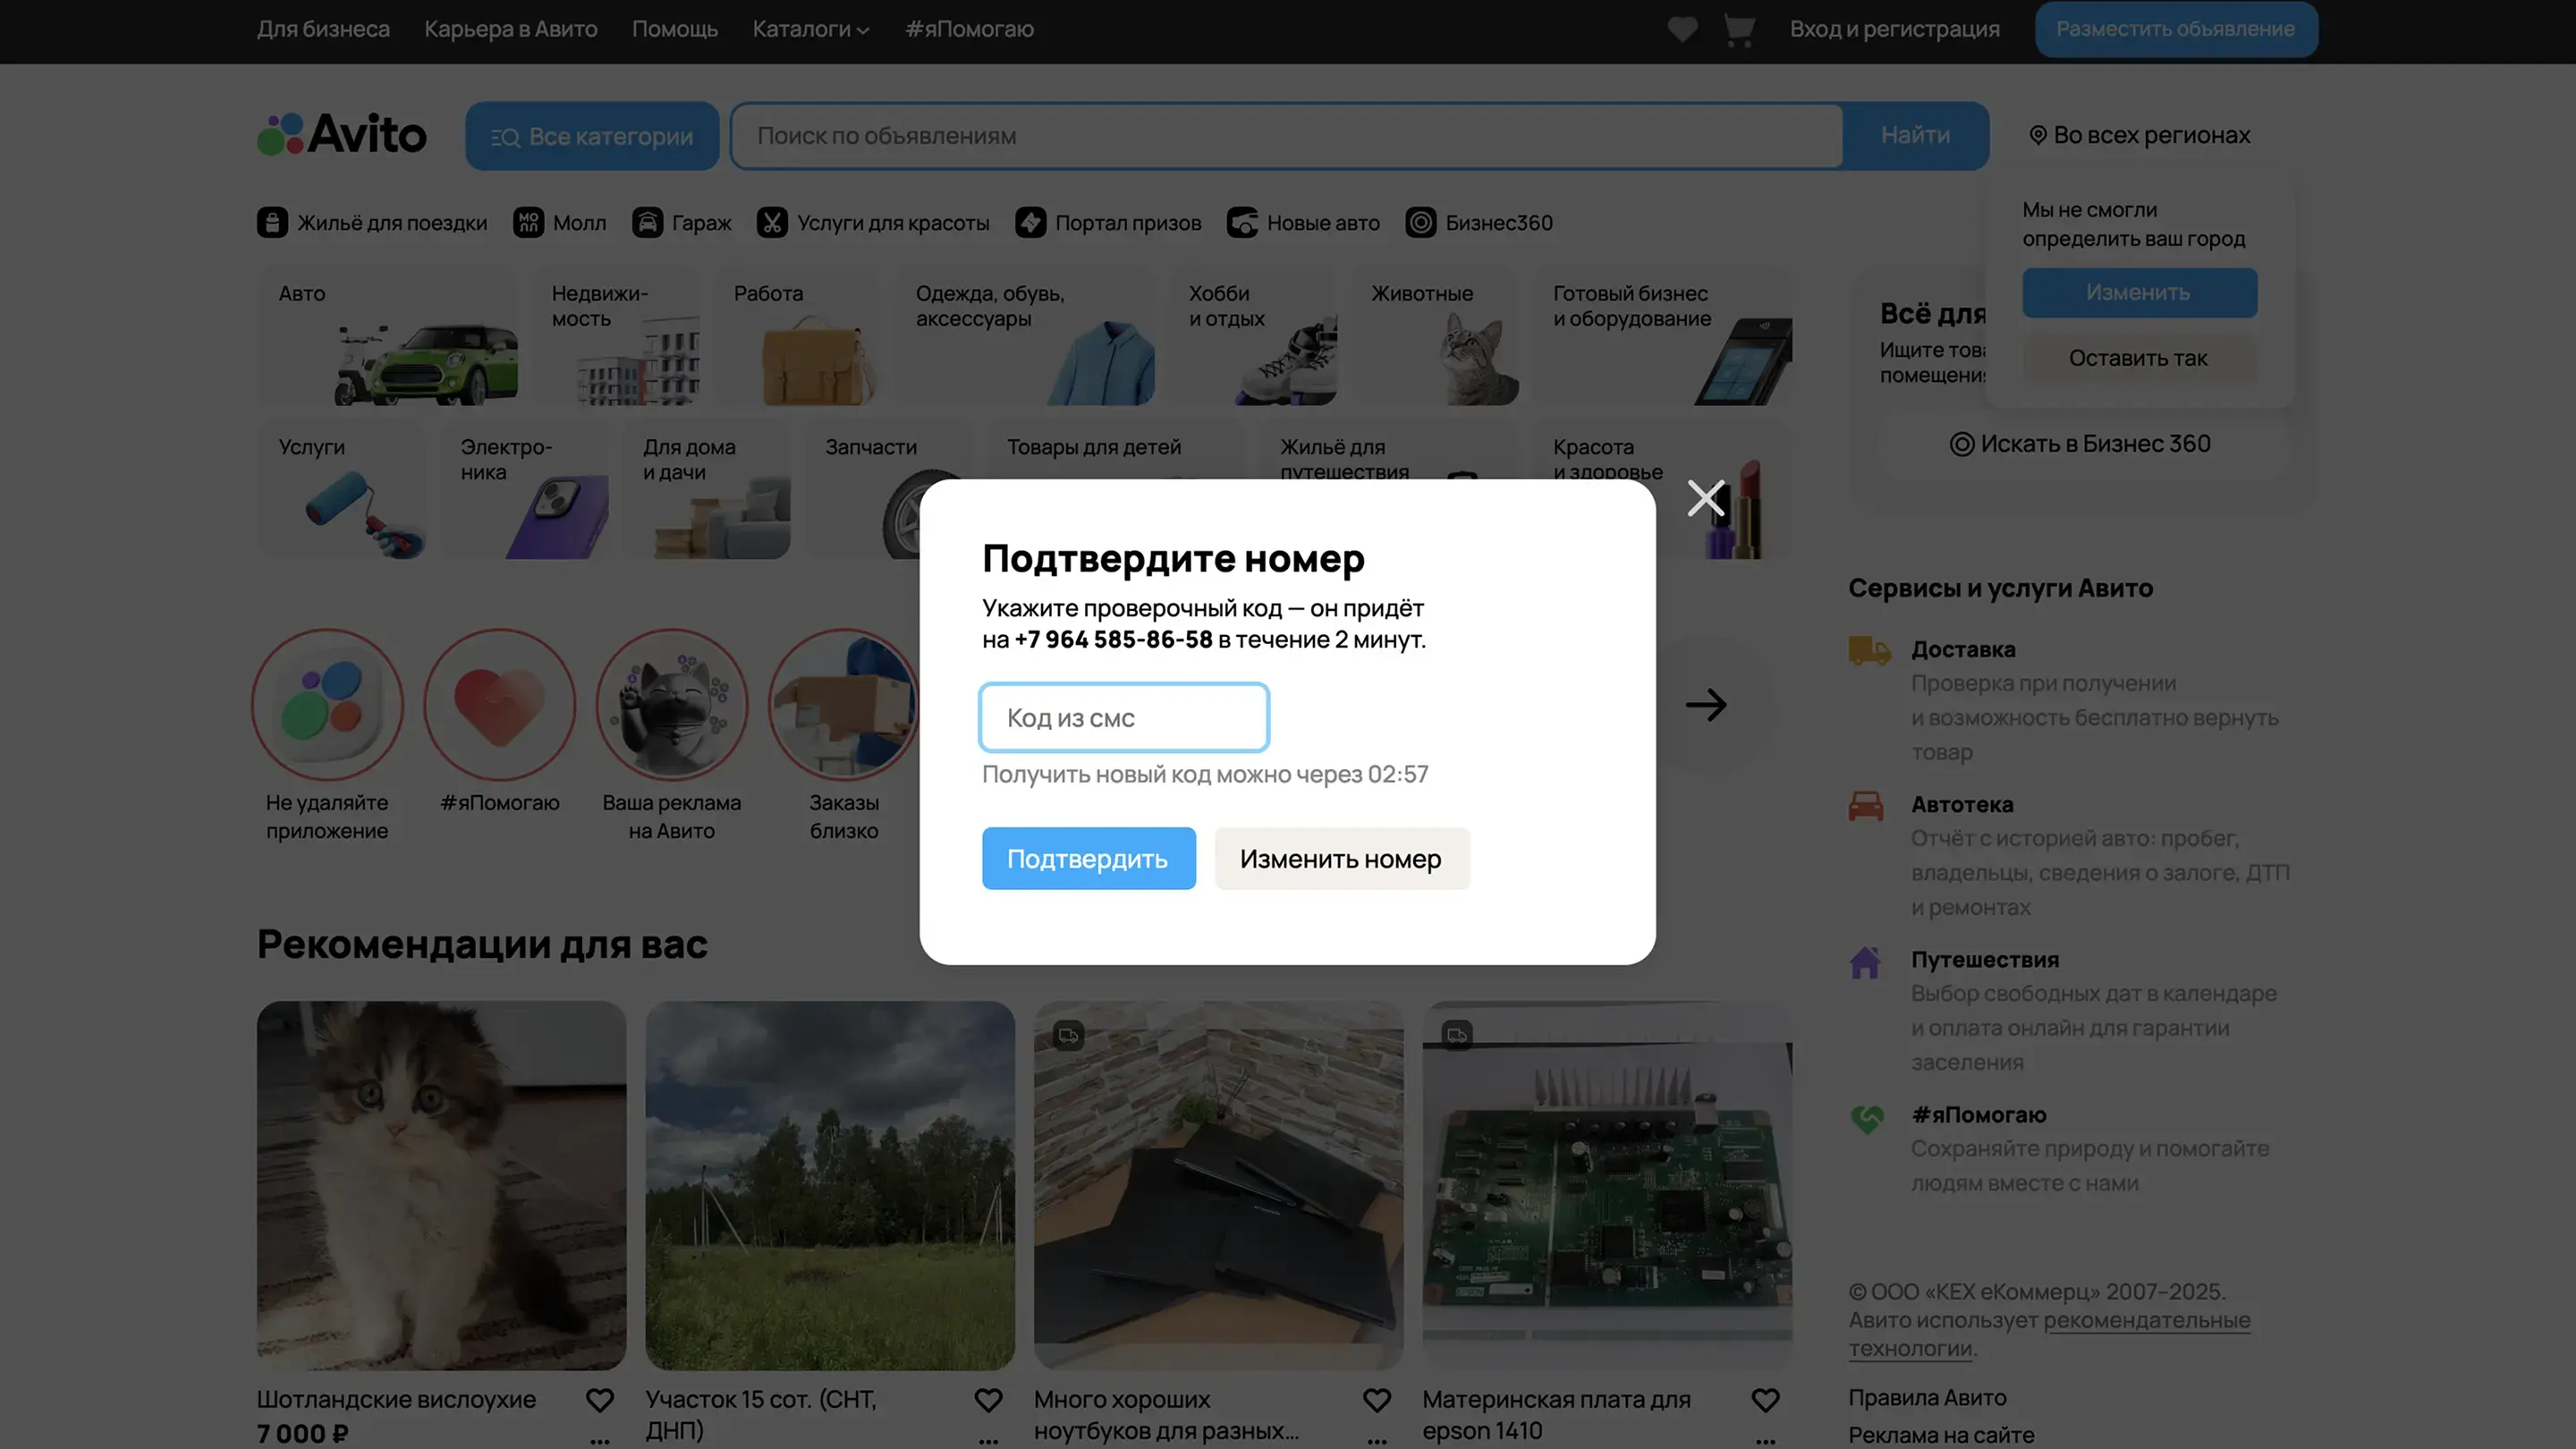Screen dimensions: 2576x1449
Task: Open the shopping cart icon
Action: tap(1739, 29)
